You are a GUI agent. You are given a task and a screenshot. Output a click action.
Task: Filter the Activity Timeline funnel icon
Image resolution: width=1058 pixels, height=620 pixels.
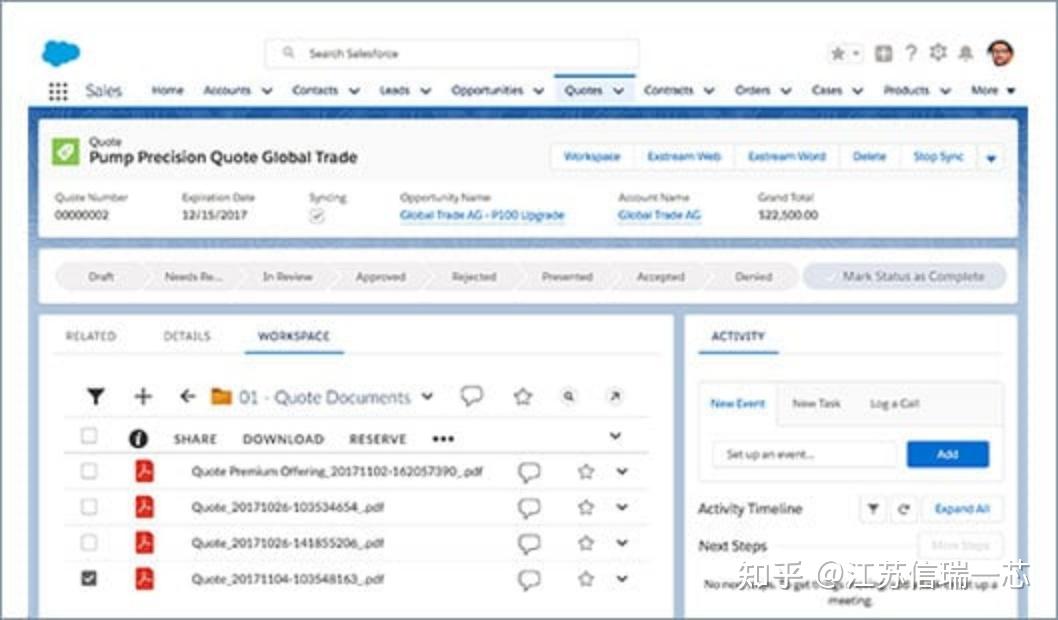click(x=873, y=509)
